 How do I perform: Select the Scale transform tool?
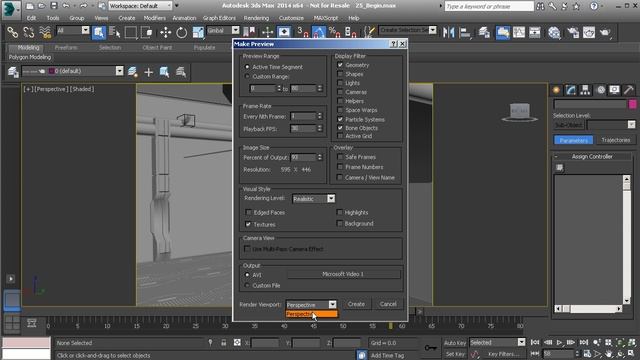point(198,32)
